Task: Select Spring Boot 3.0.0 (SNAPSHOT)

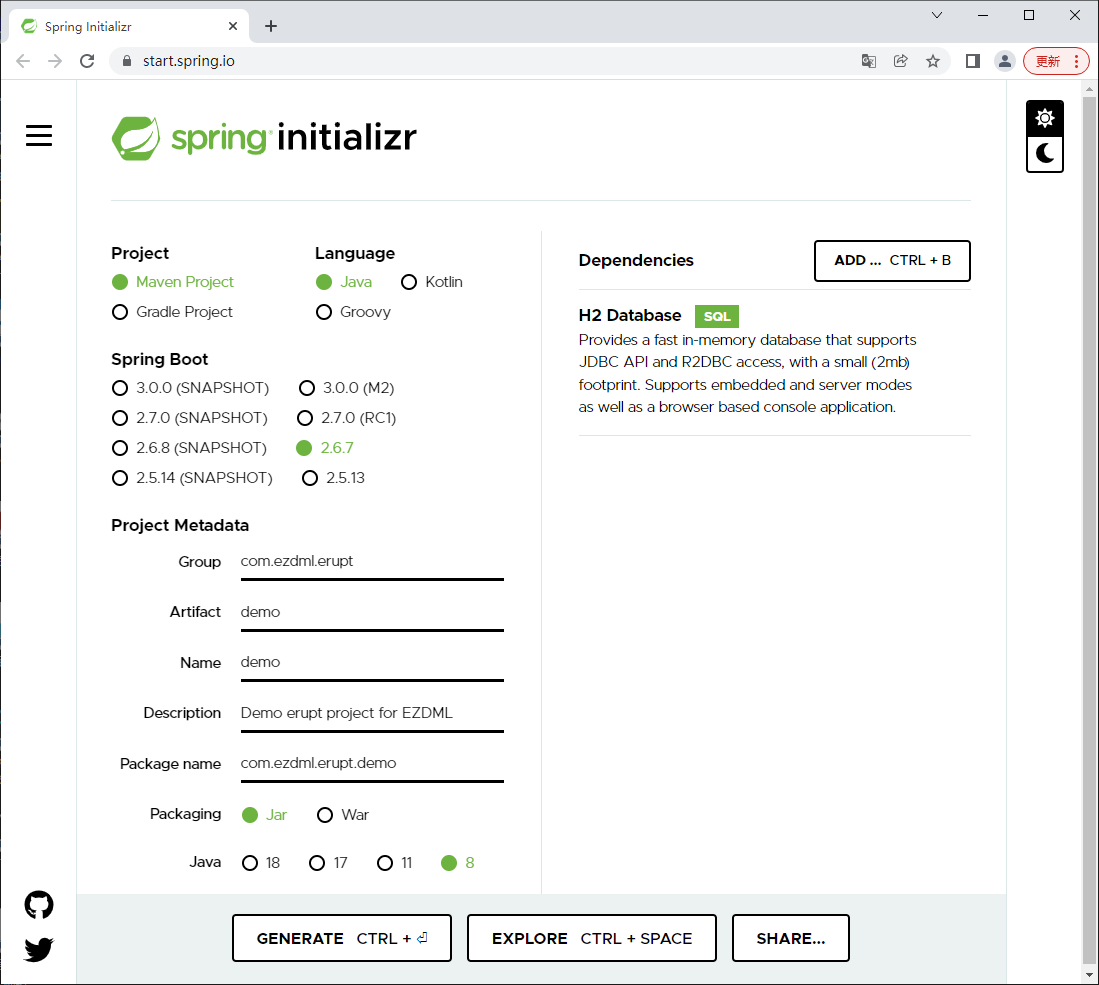Action: [x=190, y=388]
